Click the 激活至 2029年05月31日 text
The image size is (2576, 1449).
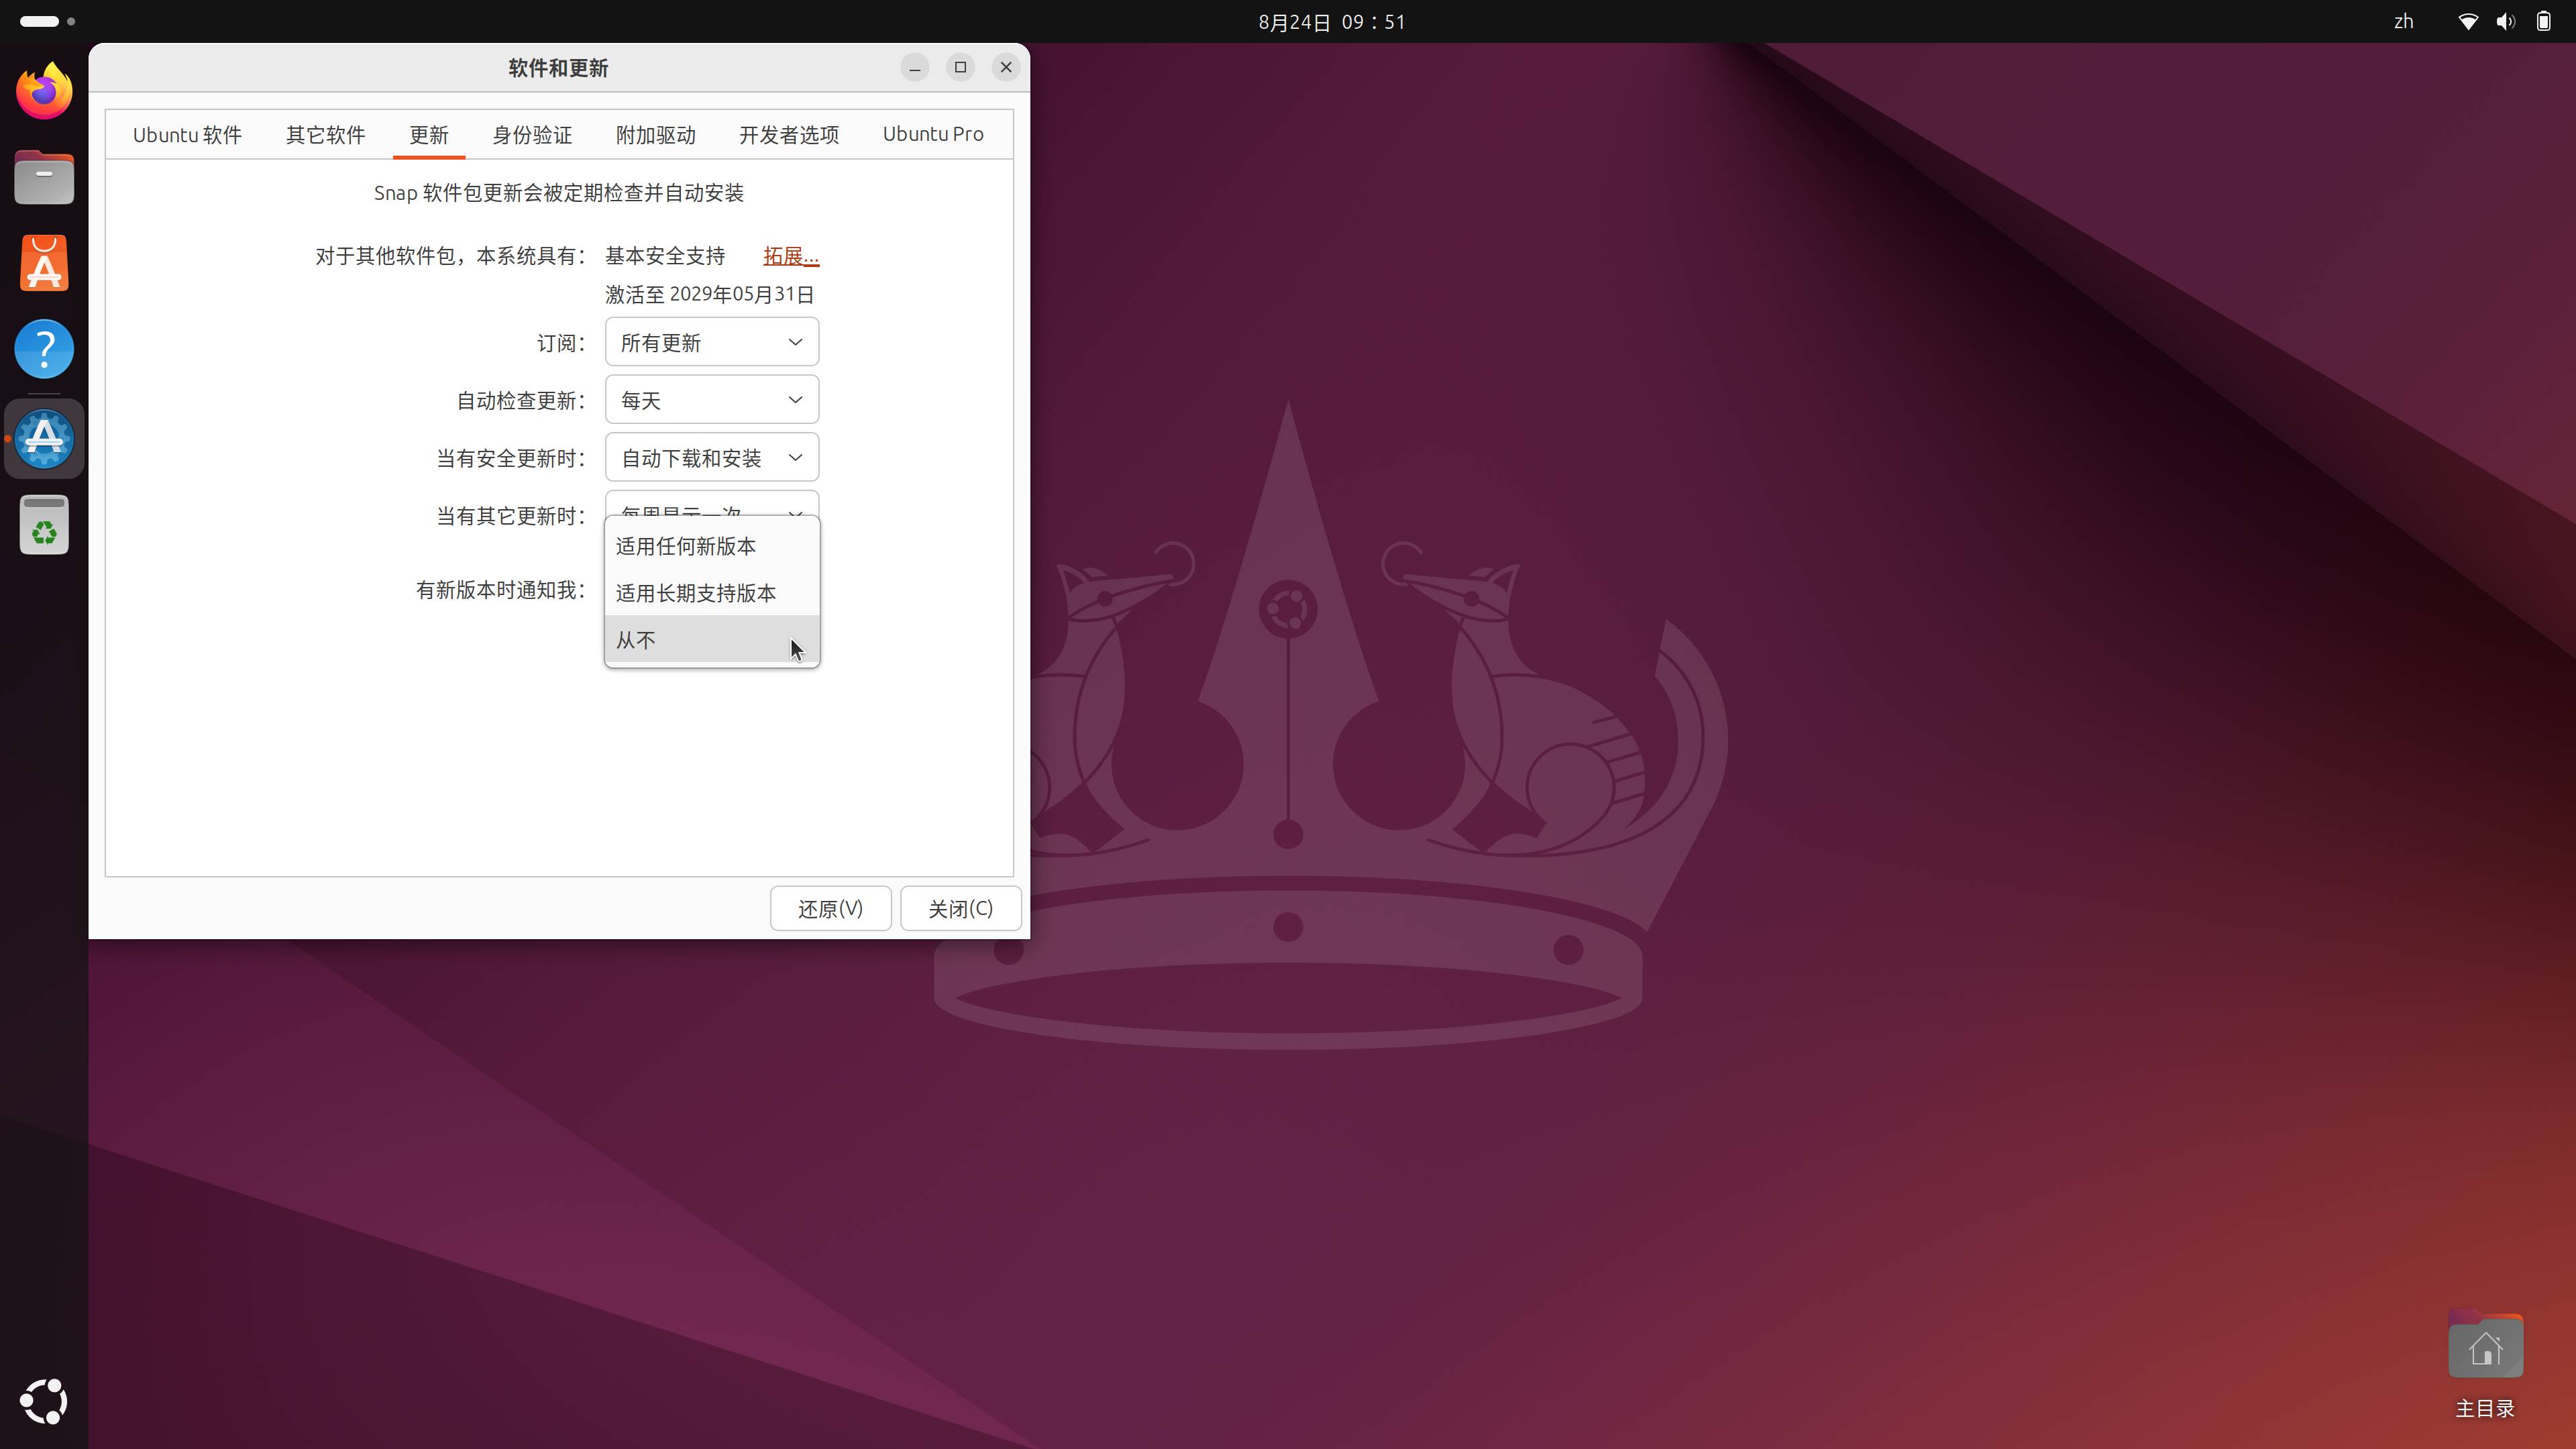tap(709, 294)
